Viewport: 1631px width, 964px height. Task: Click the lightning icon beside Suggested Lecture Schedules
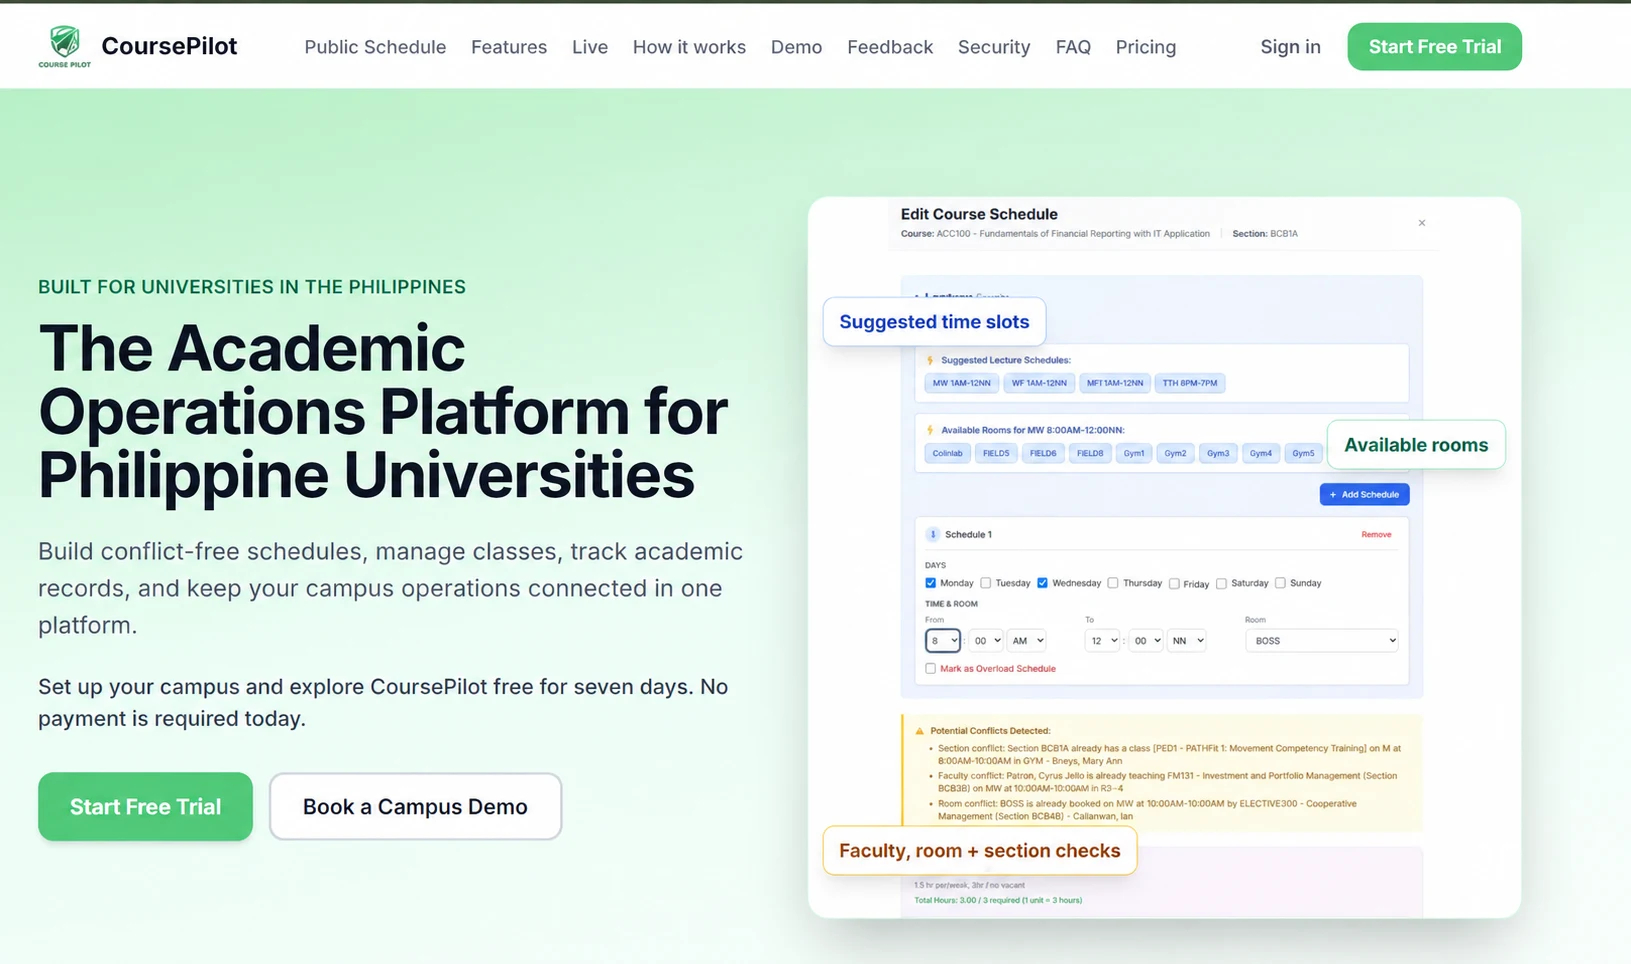(x=930, y=360)
